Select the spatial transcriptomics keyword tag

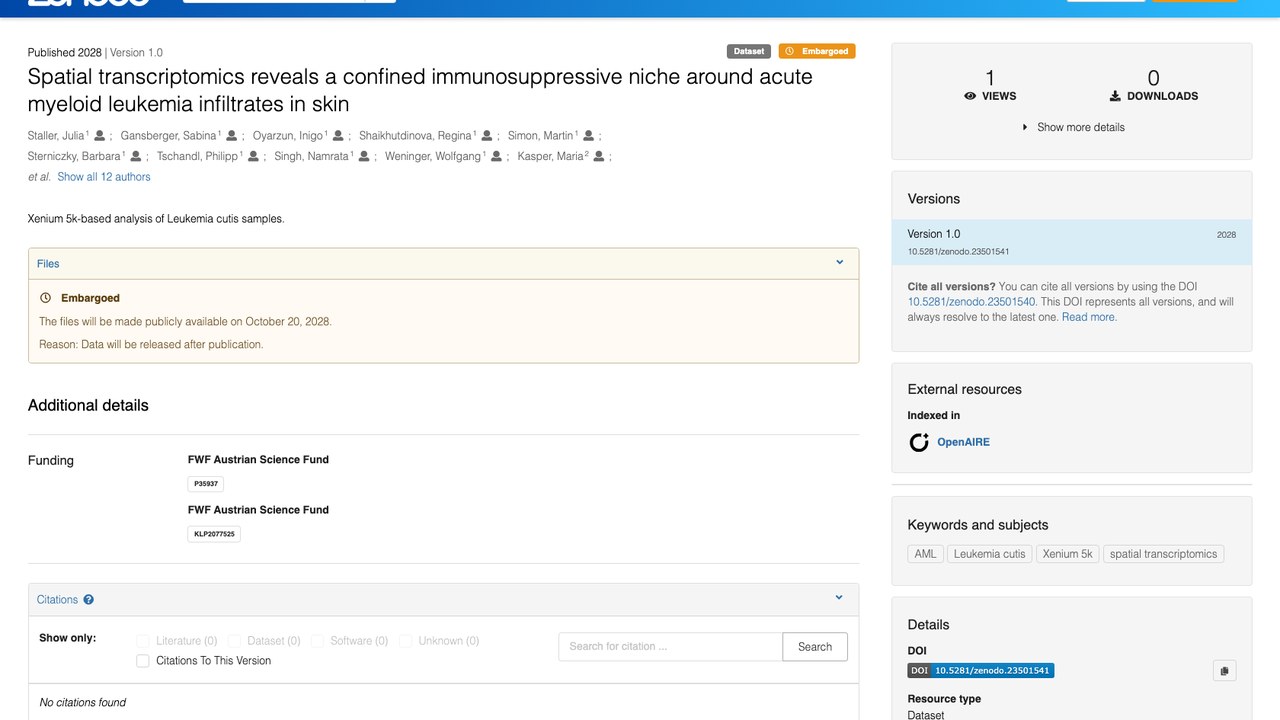[x=1163, y=554]
